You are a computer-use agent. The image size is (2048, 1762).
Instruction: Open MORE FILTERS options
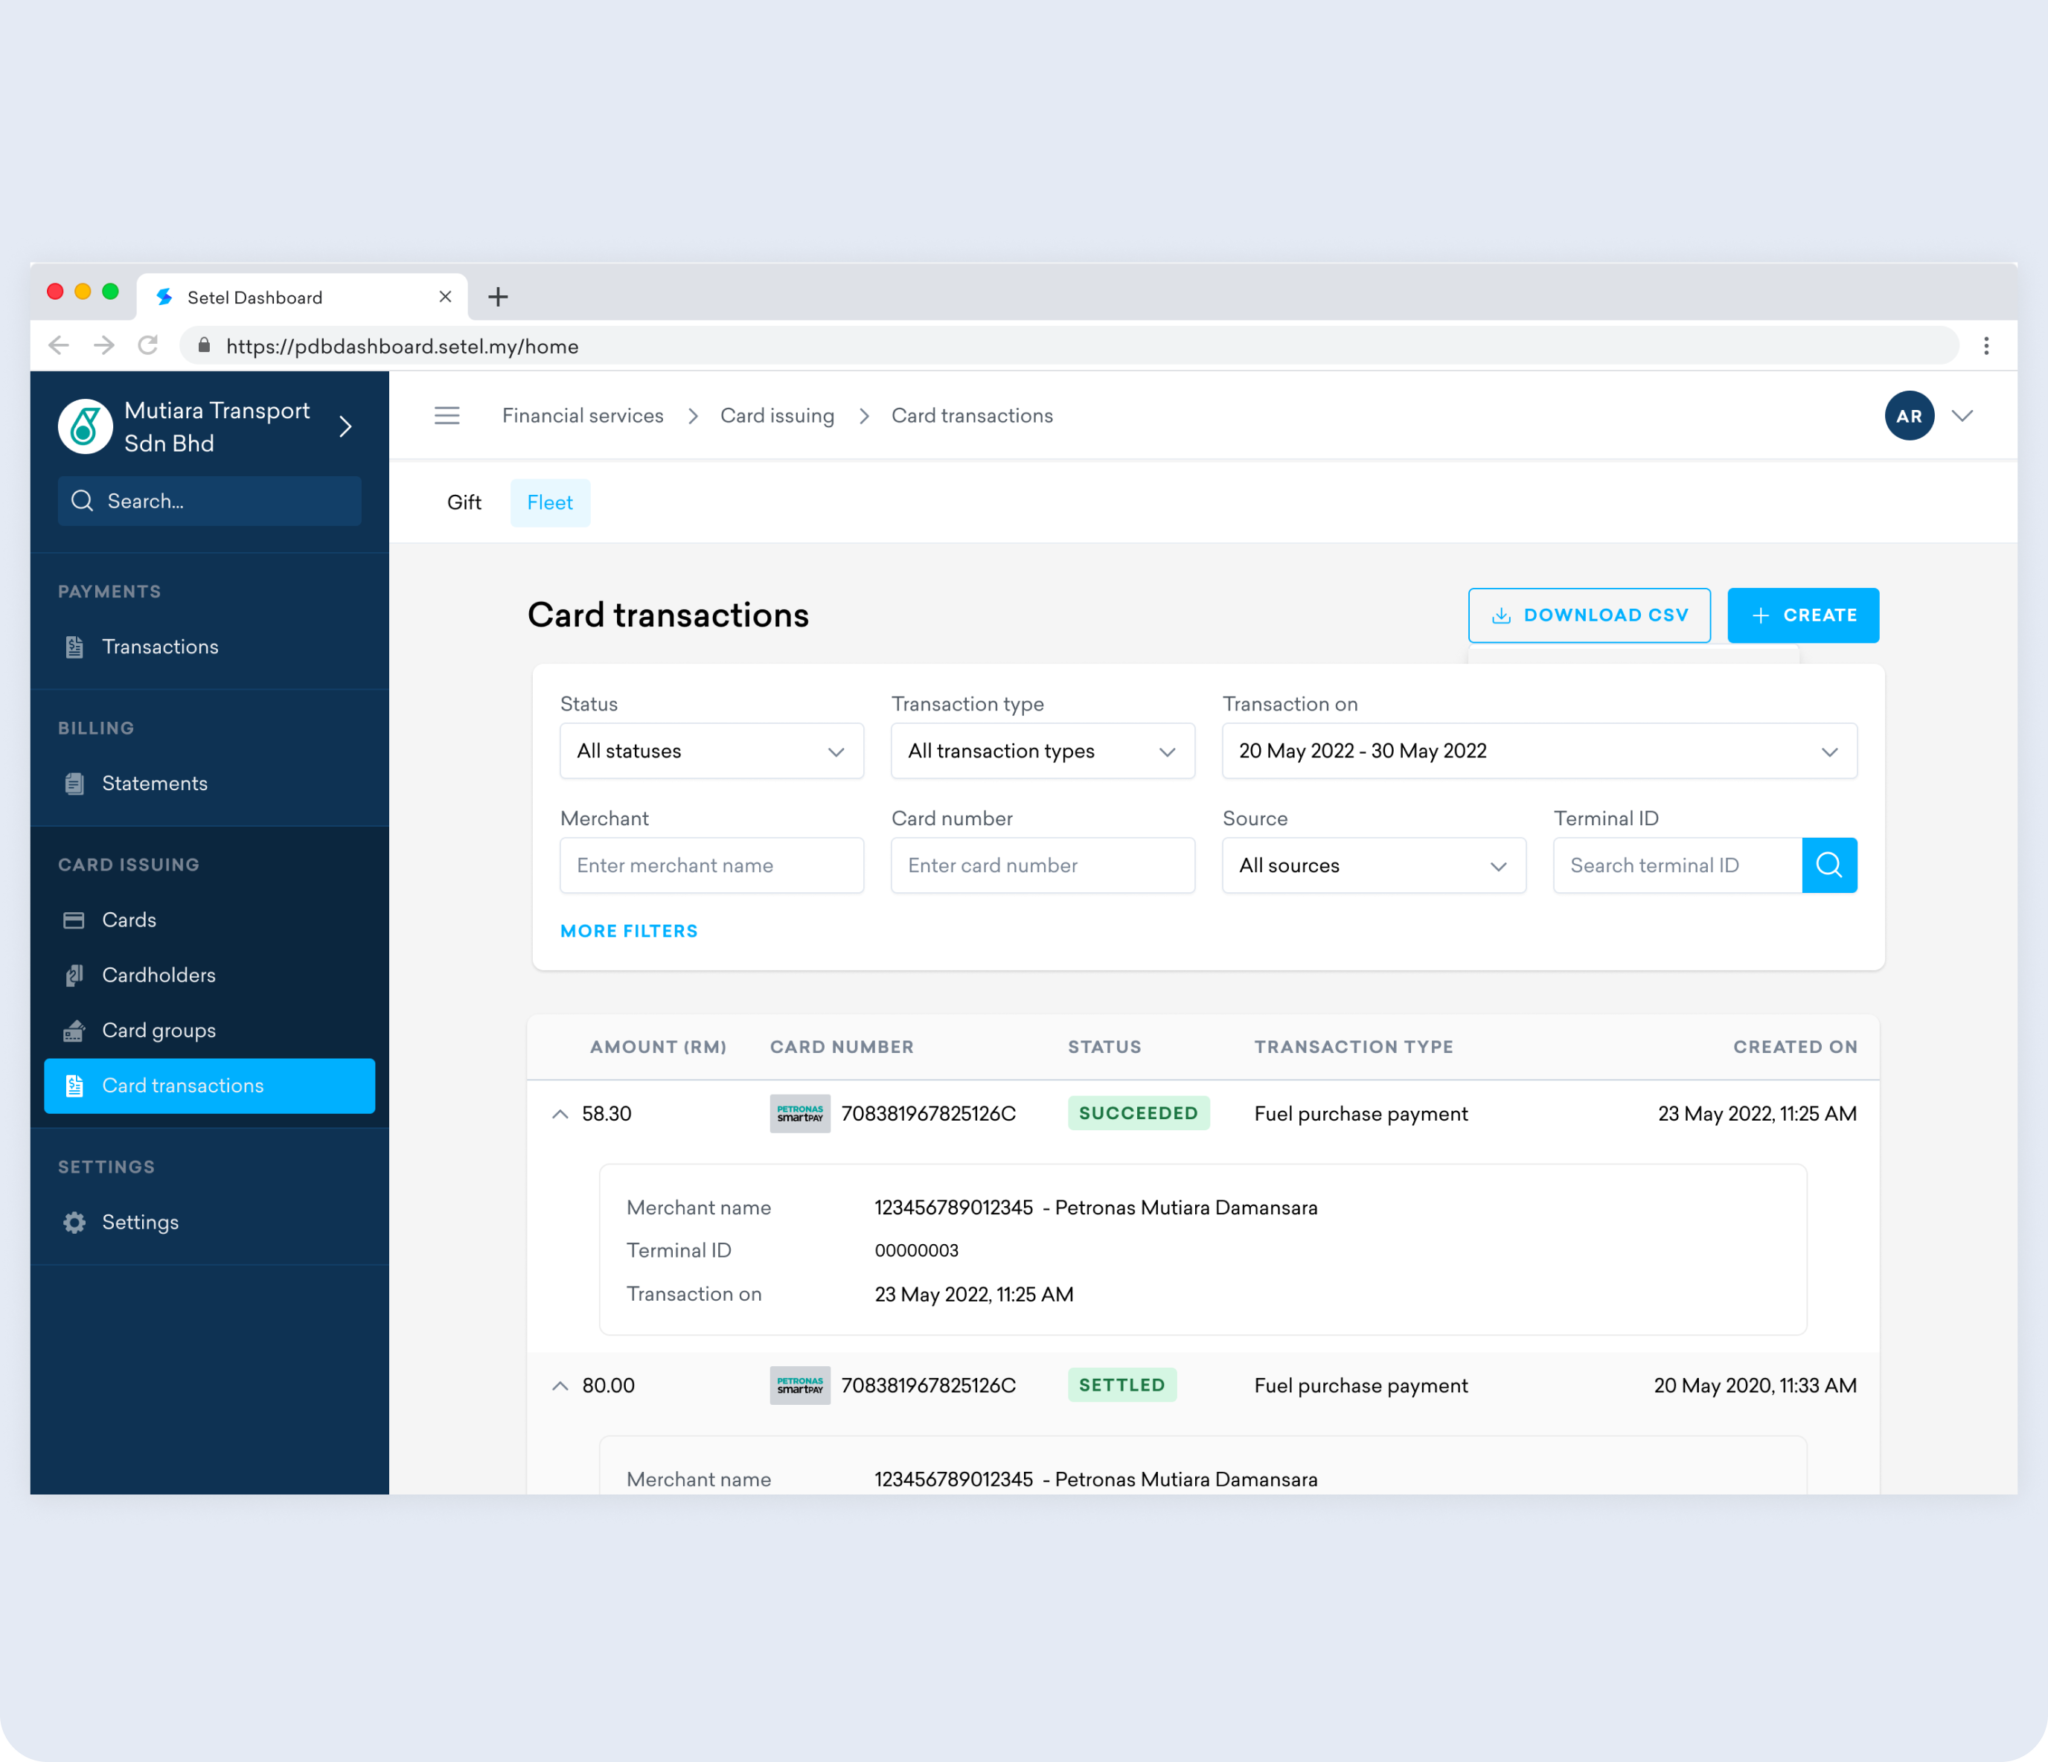pos(628,930)
